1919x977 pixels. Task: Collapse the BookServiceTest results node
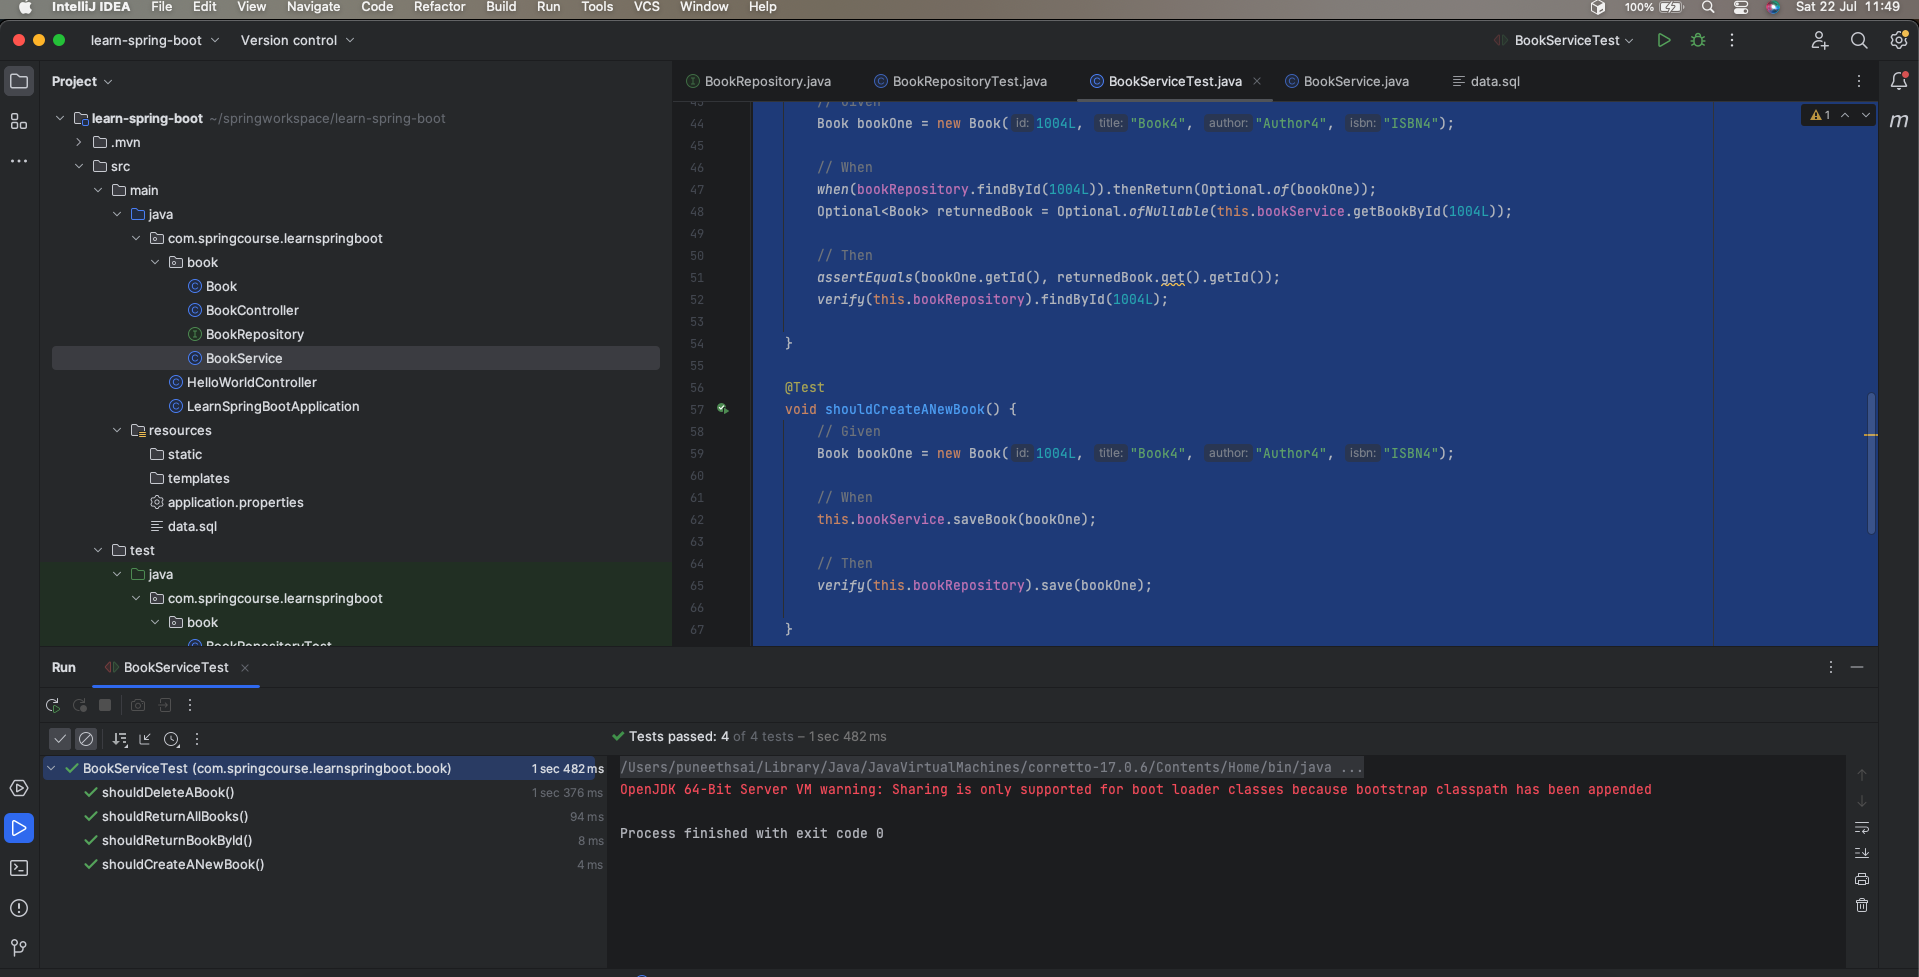click(x=51, y=768)
